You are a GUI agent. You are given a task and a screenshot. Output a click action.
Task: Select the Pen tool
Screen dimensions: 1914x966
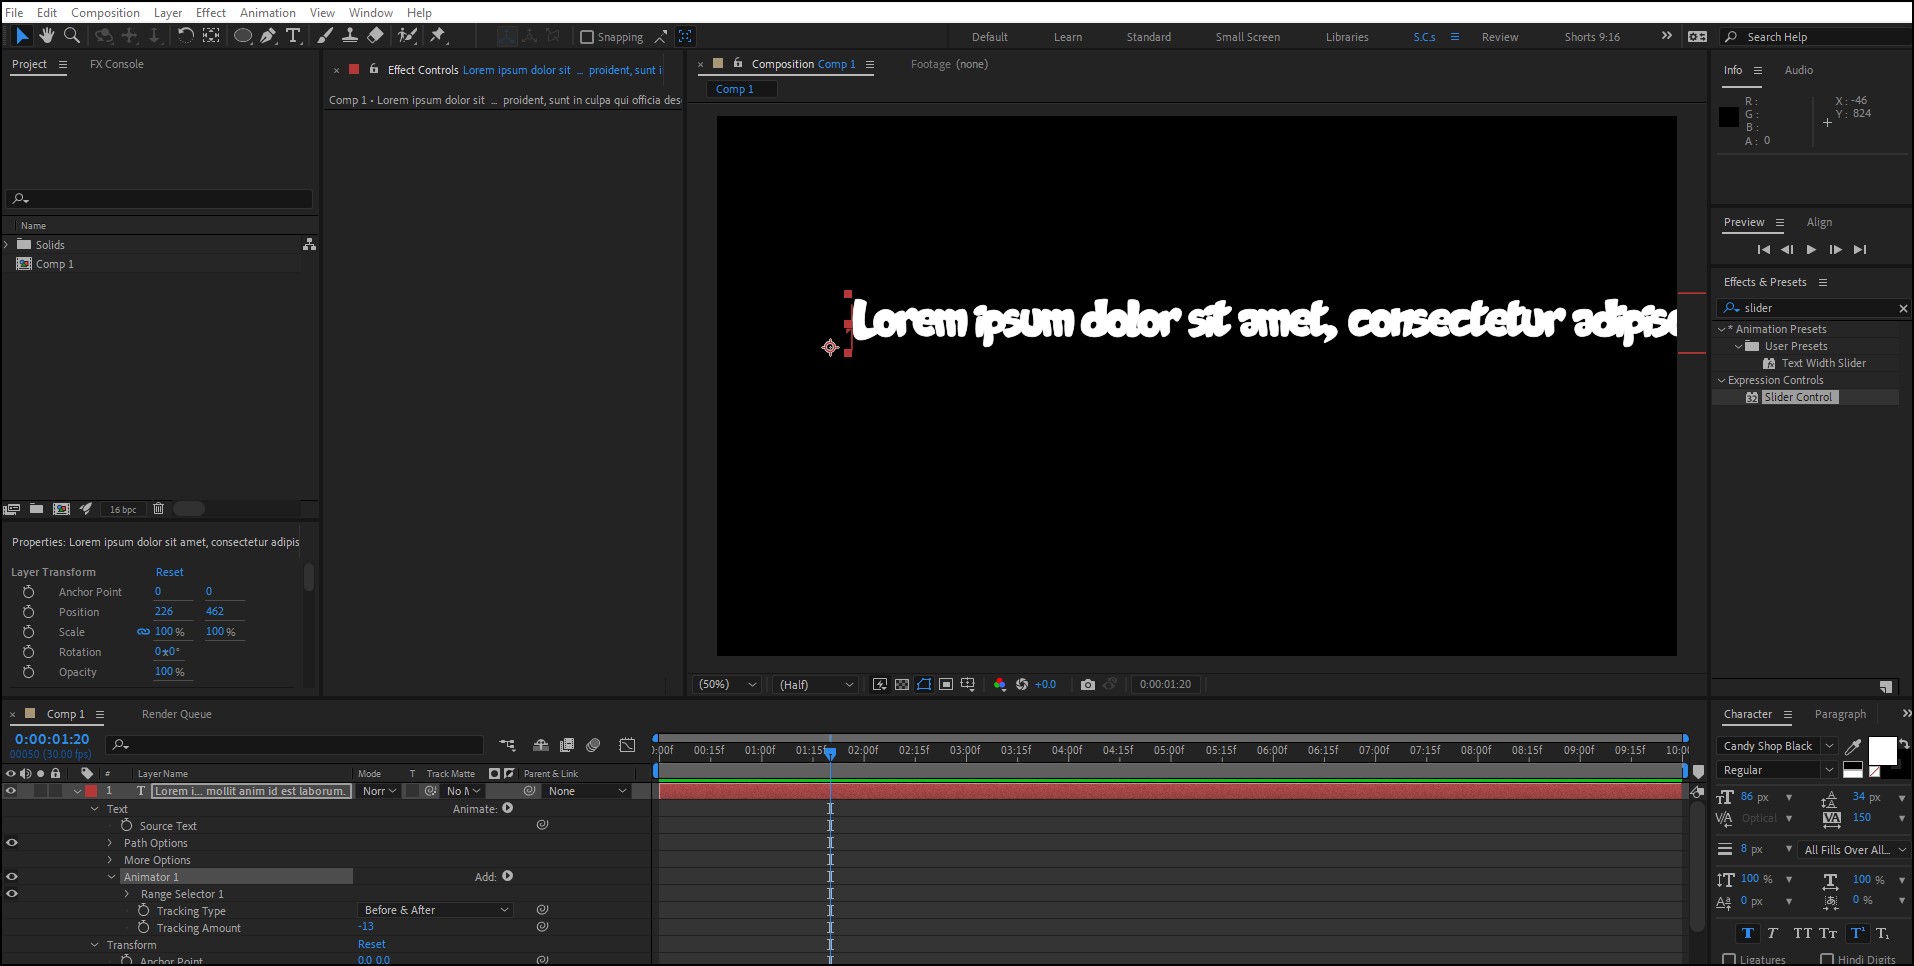coord(268,36)
